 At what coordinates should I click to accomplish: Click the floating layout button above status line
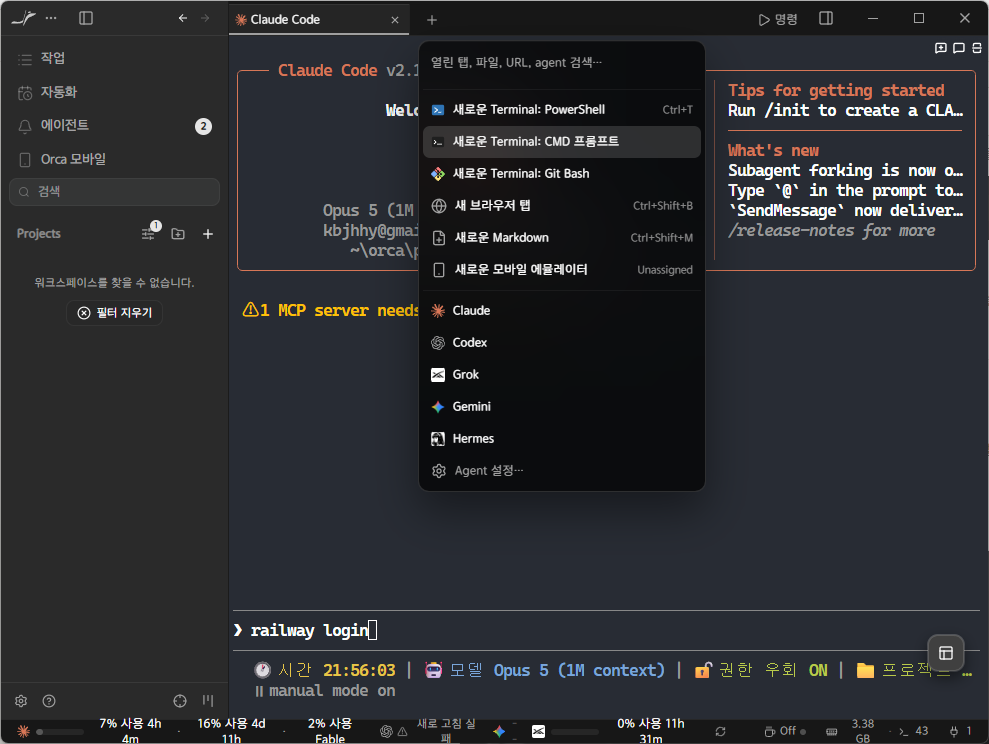tap(945, 653)
